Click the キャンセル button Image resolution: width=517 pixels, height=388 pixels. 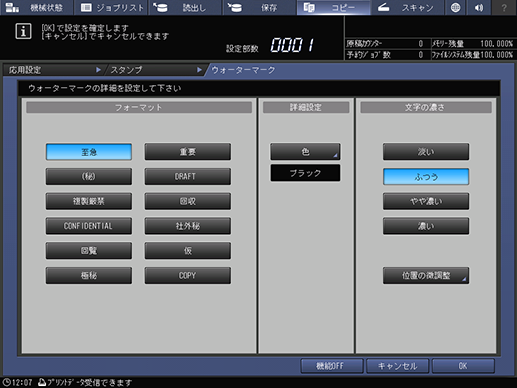pyautogui.click(x=397, y=366)
